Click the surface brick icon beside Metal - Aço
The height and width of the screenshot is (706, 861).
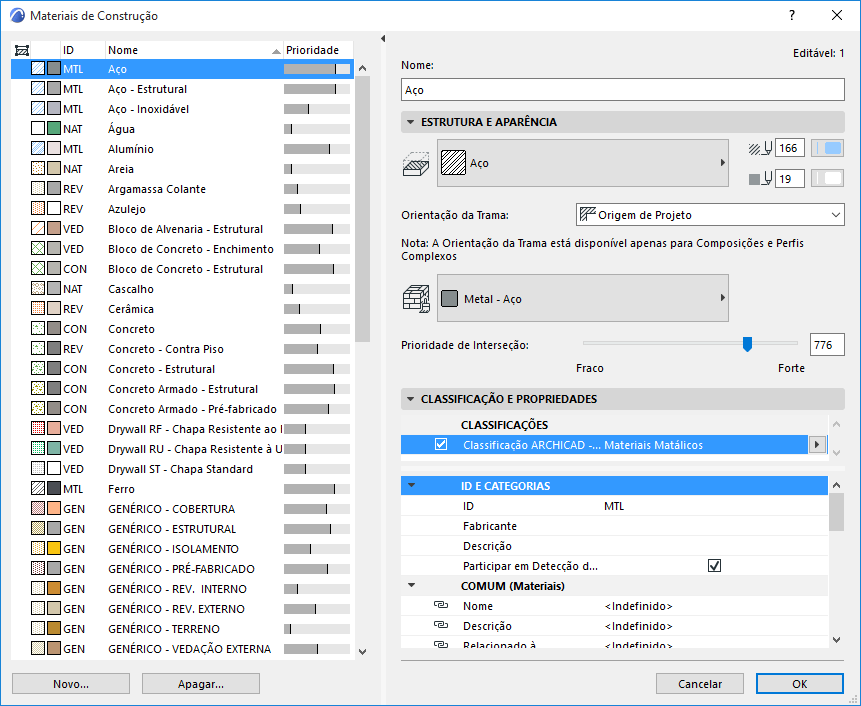pos(416,299)
